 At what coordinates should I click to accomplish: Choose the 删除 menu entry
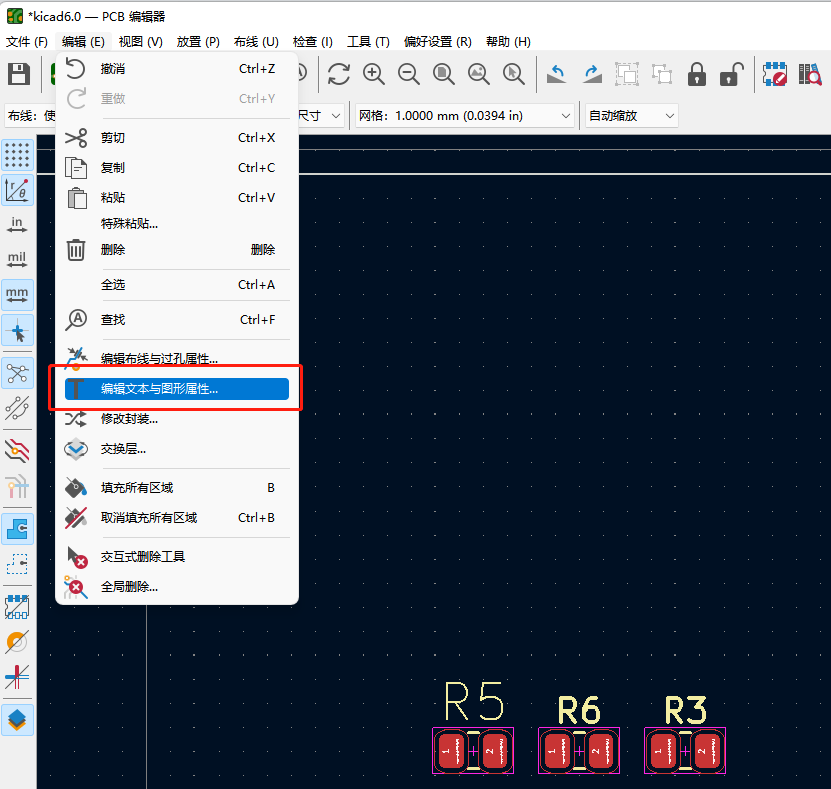pos(177,250)
